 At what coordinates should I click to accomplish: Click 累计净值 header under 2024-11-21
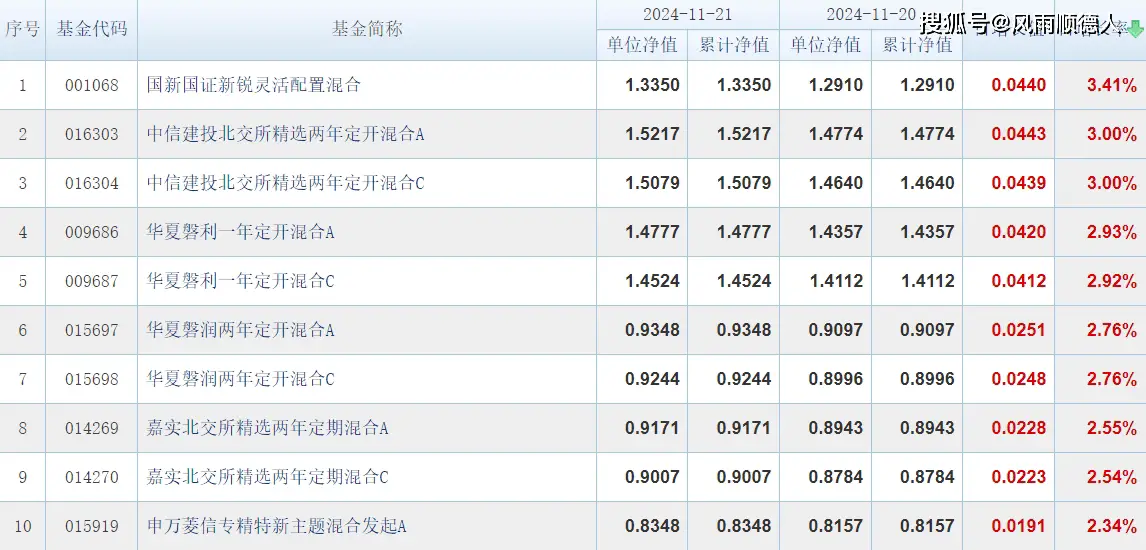(734, 45)
